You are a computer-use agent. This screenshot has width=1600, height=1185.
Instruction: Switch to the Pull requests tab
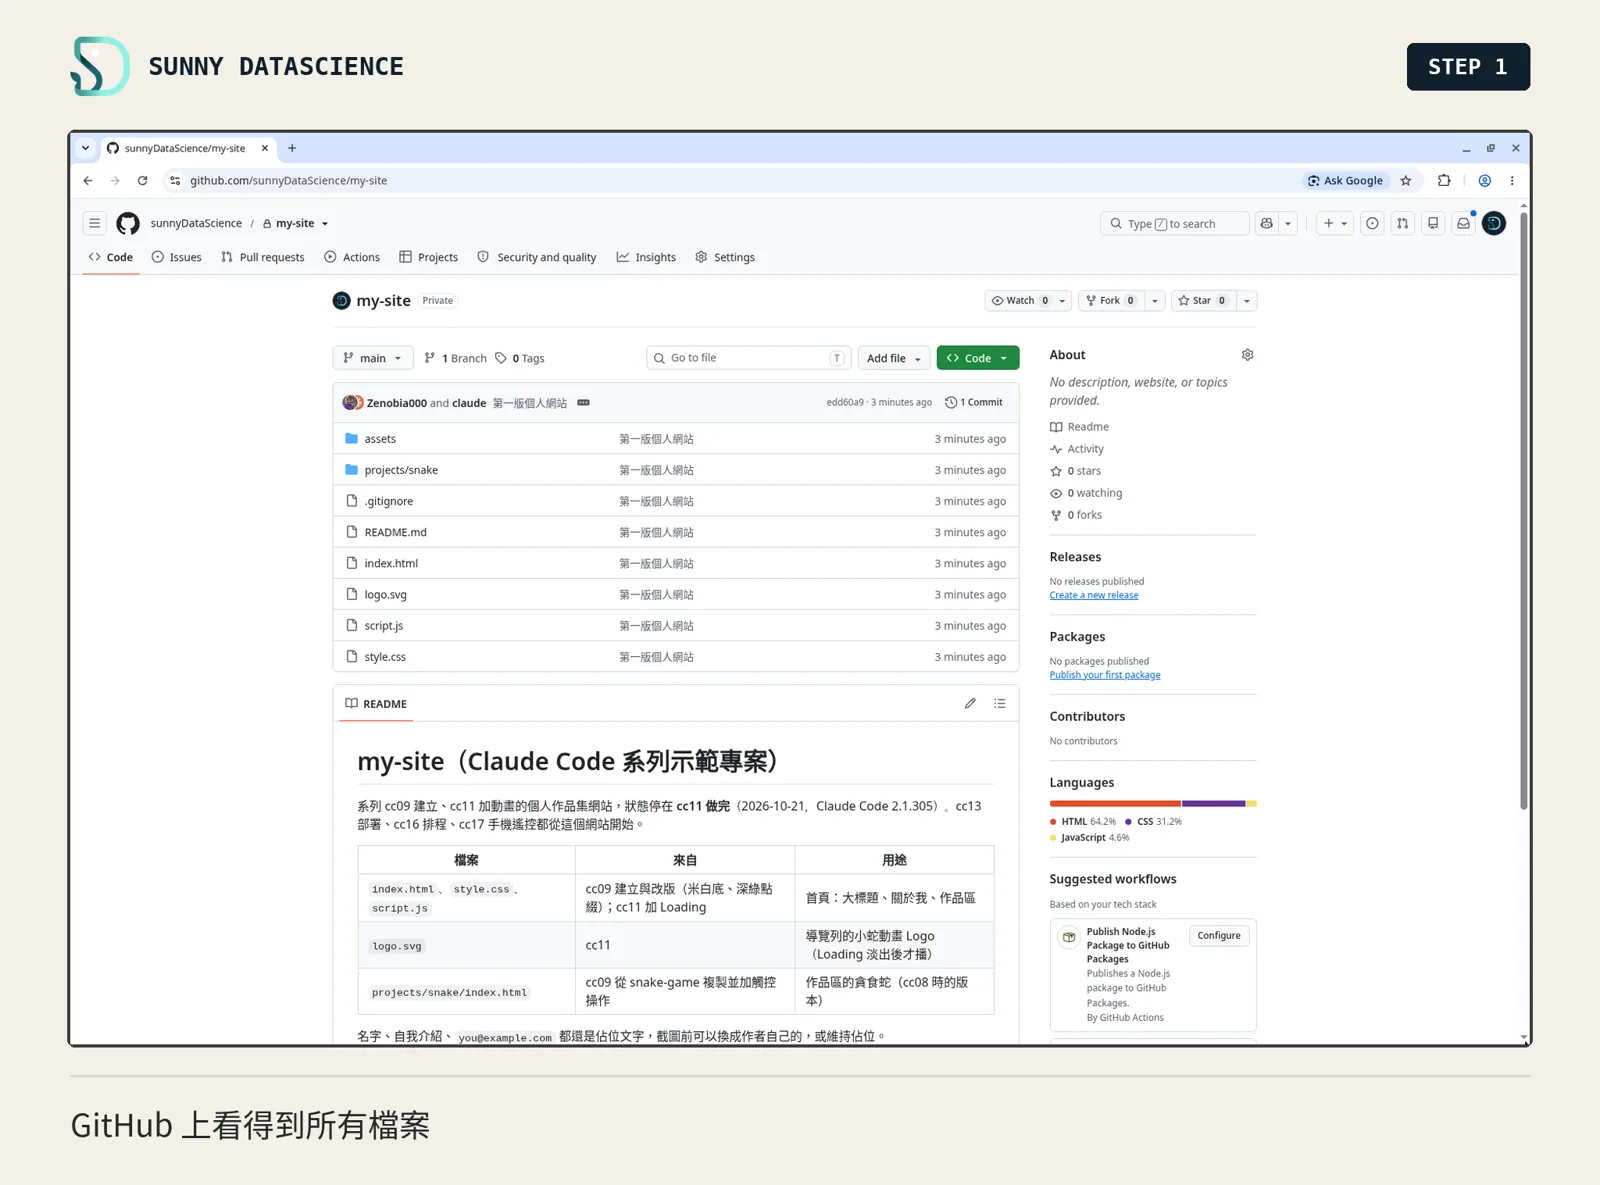pos(262,257)
